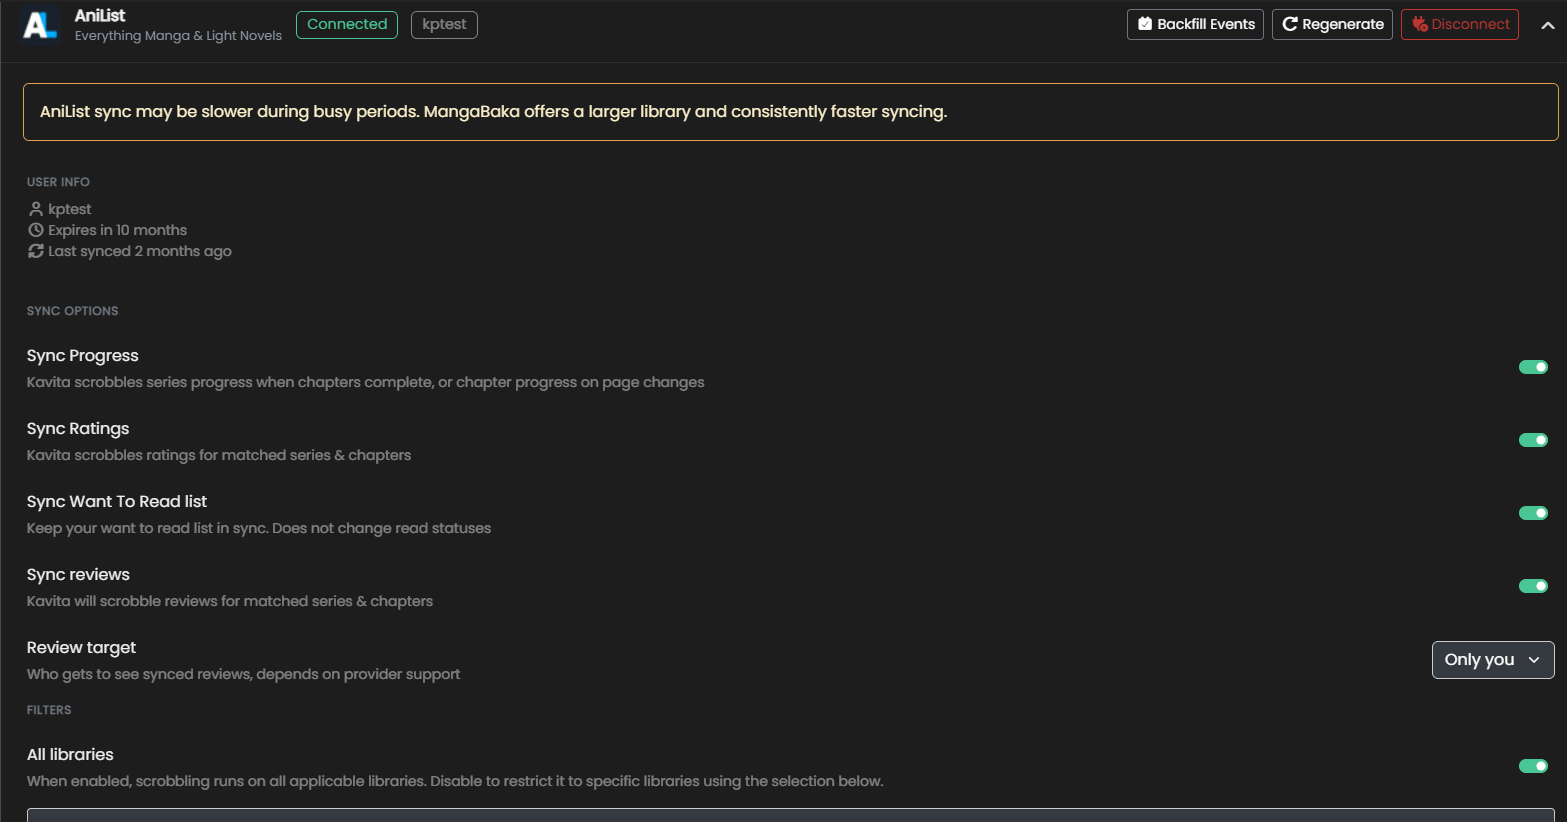This screenshot has width=1567, height=822.
Task: Toggle the Sync Progress switch
Action: [1533, 367]
